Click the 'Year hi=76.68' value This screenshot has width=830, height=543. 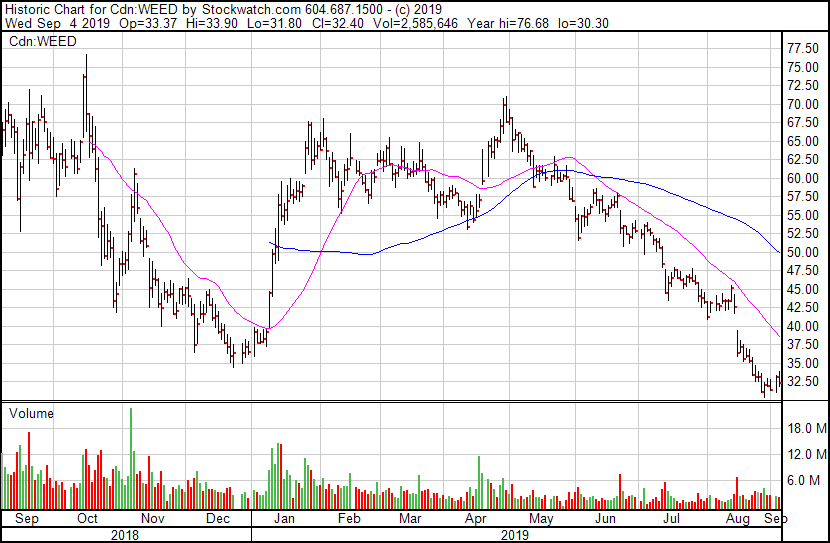click(508, 23)
